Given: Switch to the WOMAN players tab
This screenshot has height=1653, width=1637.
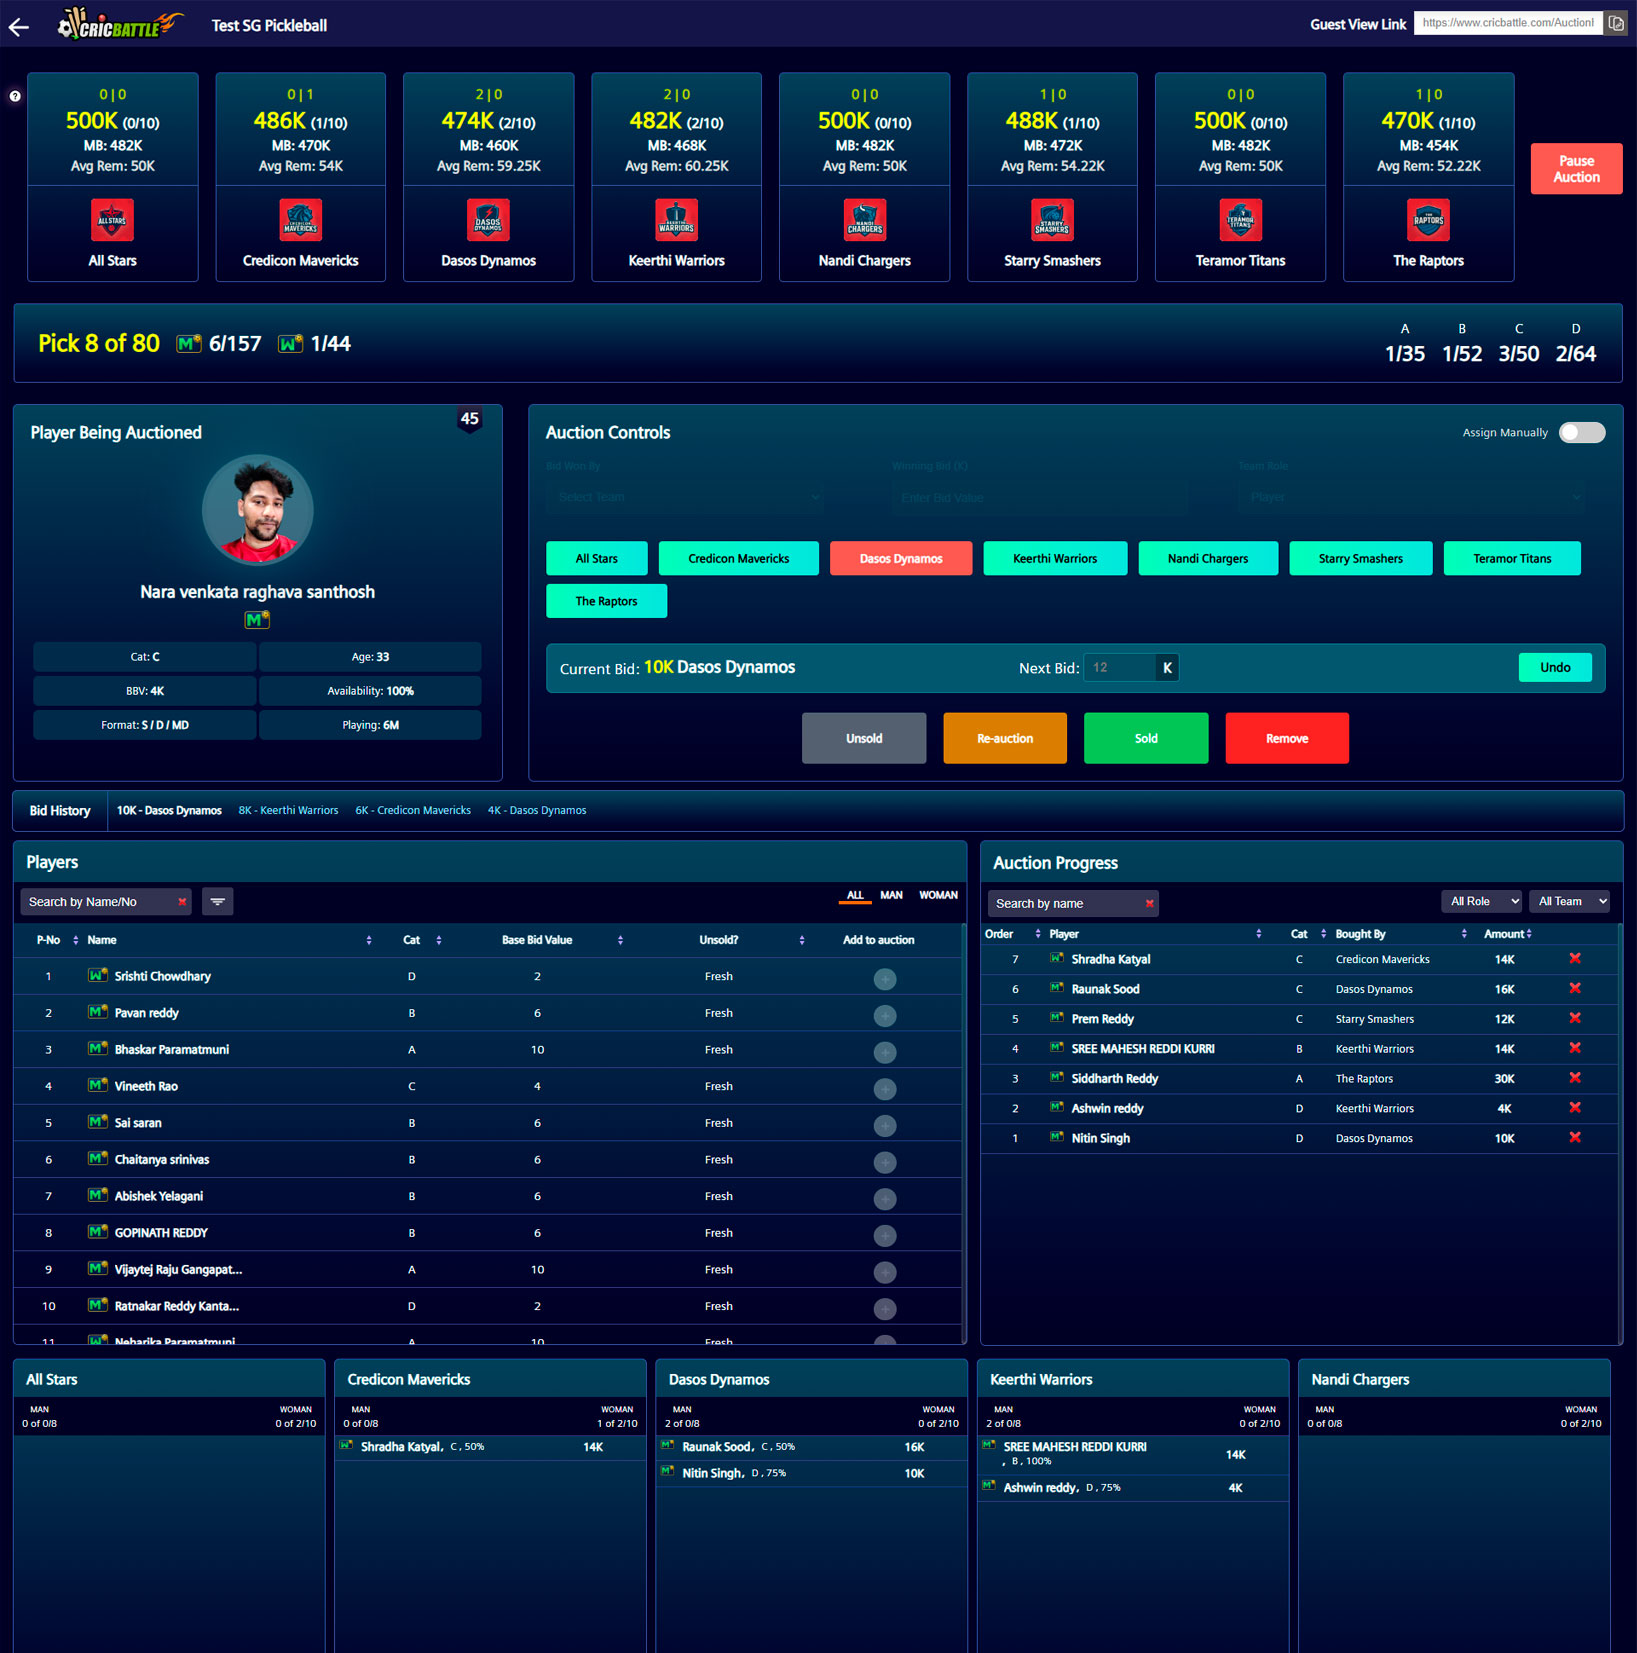Looking at the screenshot, I should click(x=937, y=895).
